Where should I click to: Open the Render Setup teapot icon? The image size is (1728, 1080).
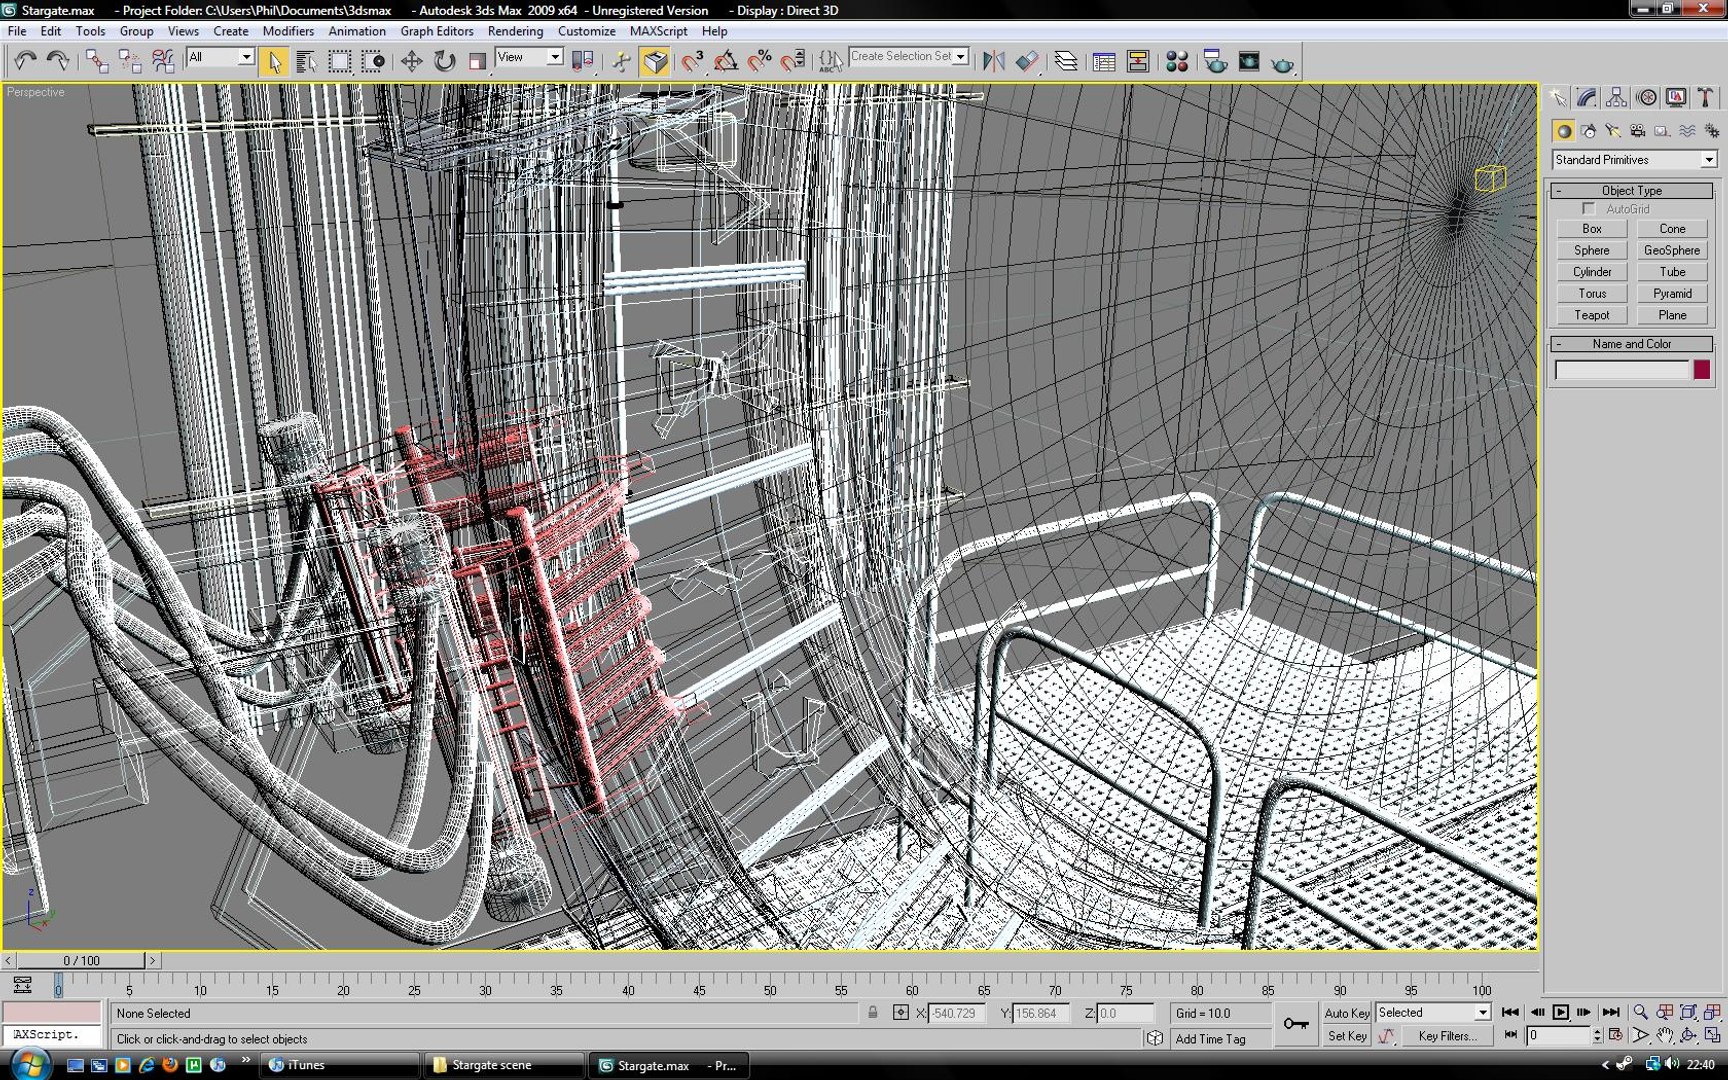1215,61
